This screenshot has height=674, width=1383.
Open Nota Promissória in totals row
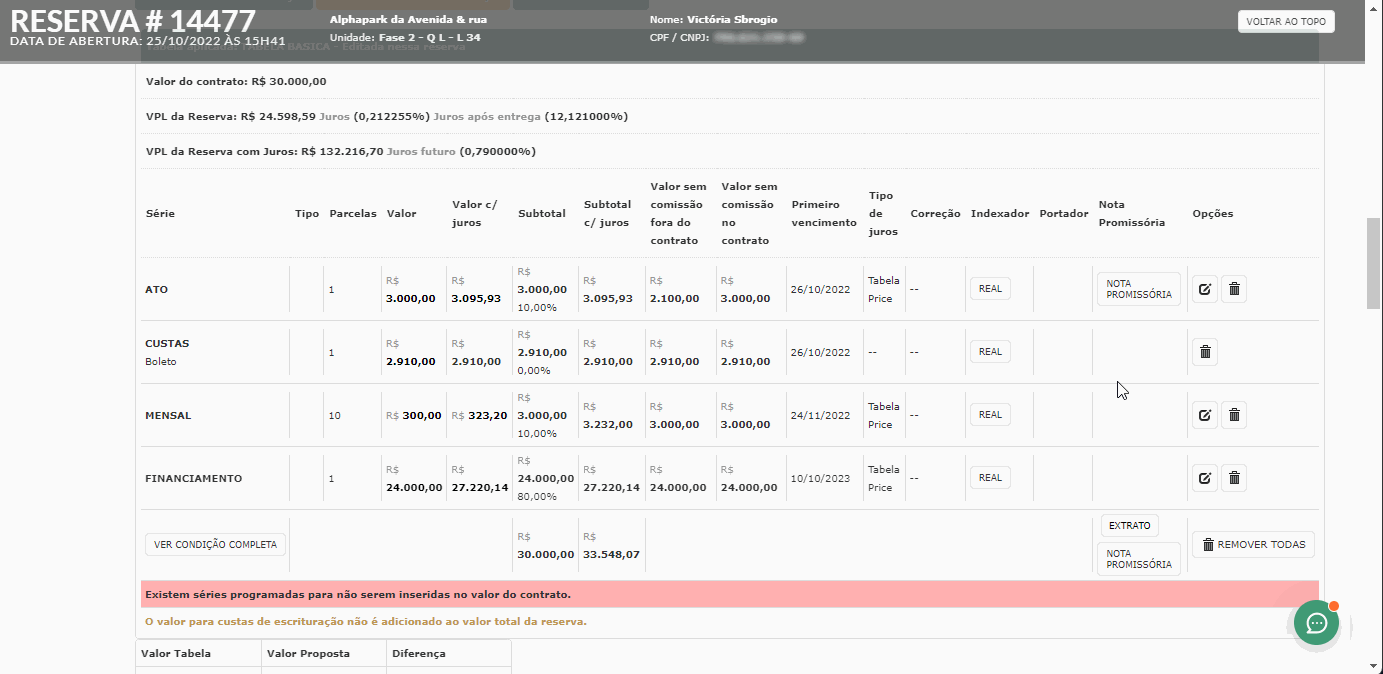(1138, 559)
